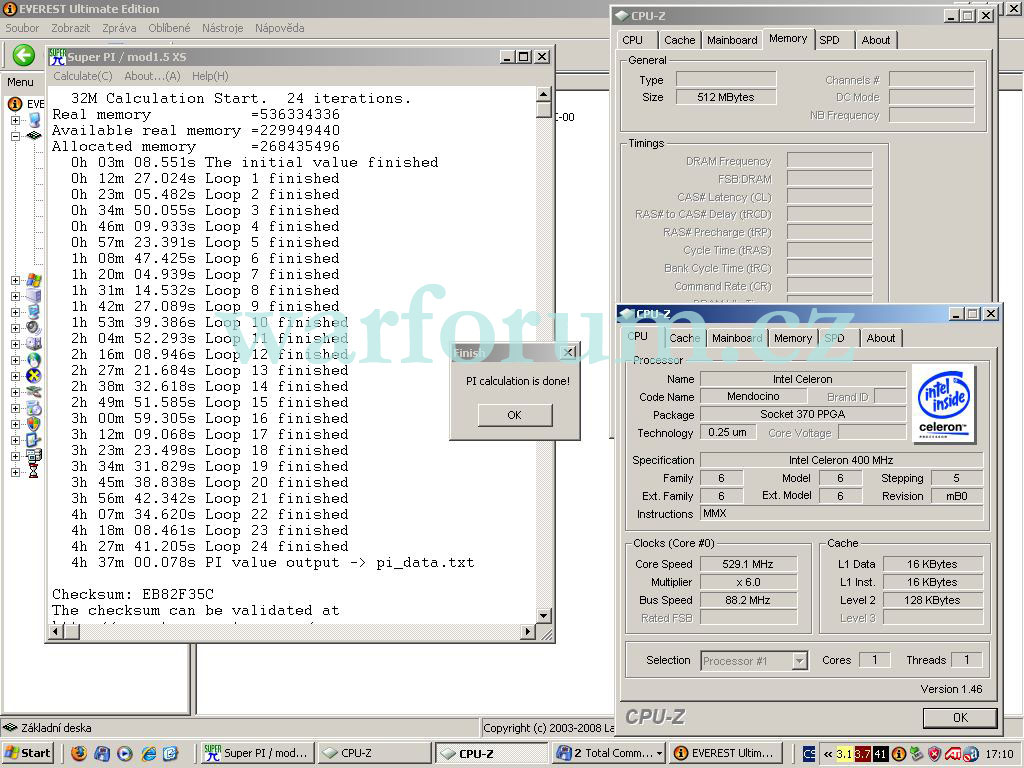
Task: Switch to About tab in front CPU-Z window
Action: coord(880,338)
